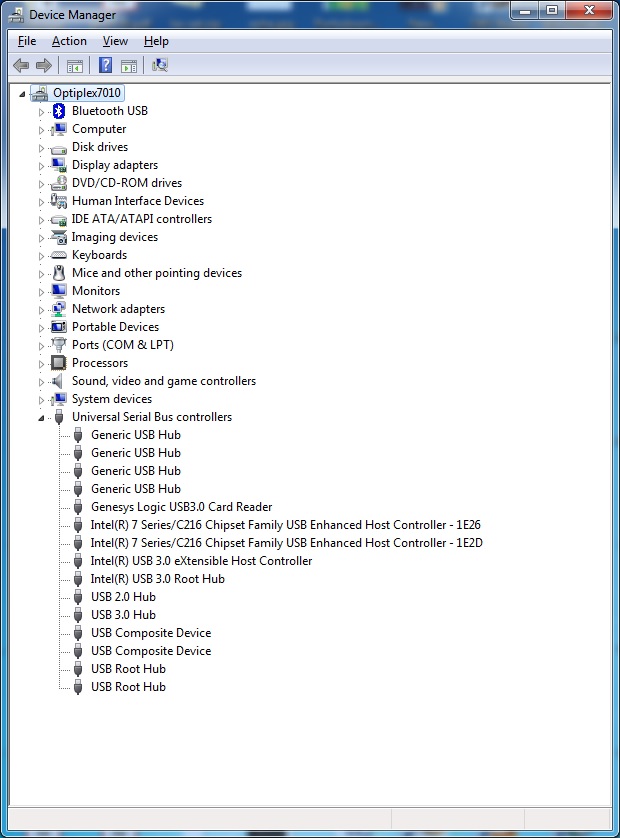Expand the System devices category
This screenshot has height=838, width=620.
(x=41, y=400)
